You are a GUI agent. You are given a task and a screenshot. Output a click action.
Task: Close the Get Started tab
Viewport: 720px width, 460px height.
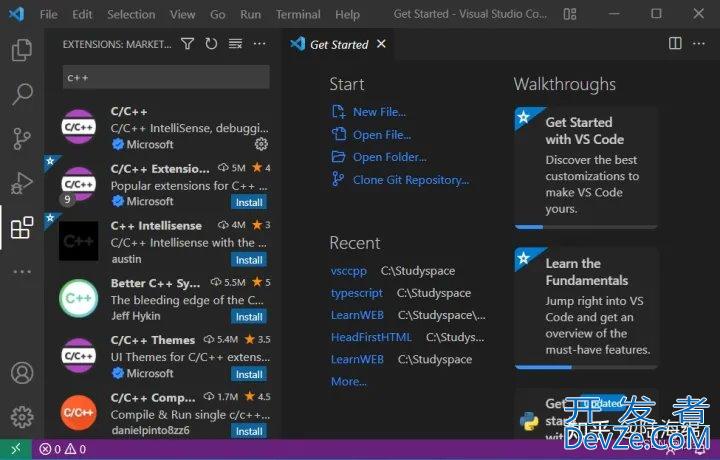click(381, 44)
